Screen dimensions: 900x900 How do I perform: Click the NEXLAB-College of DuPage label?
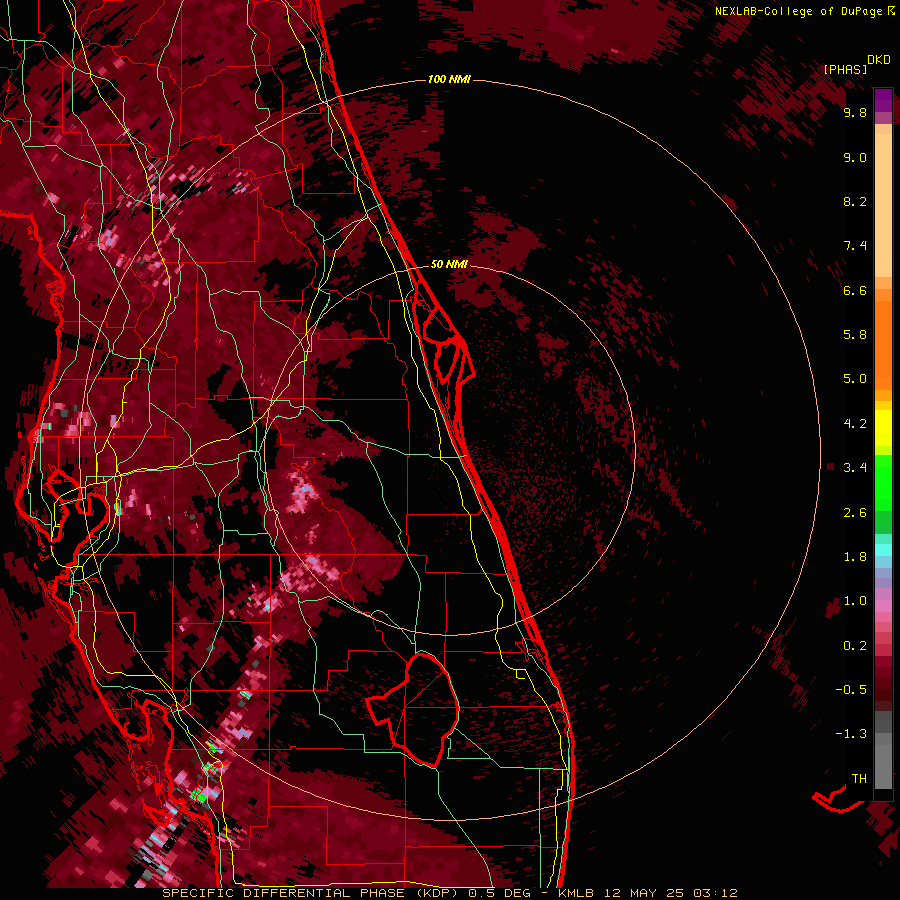click(798, 11)
